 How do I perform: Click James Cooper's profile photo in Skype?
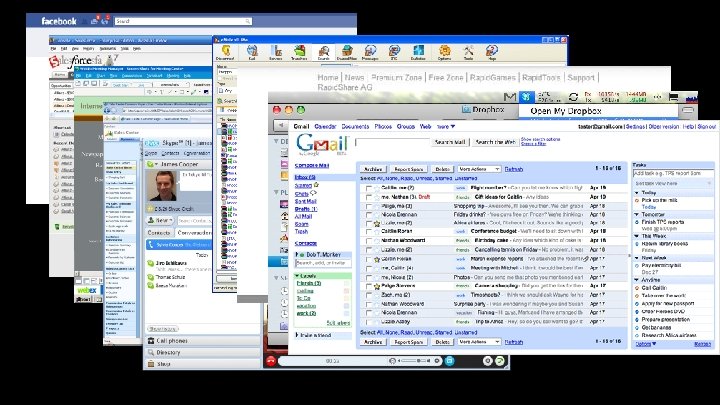(x=163, y=186)
